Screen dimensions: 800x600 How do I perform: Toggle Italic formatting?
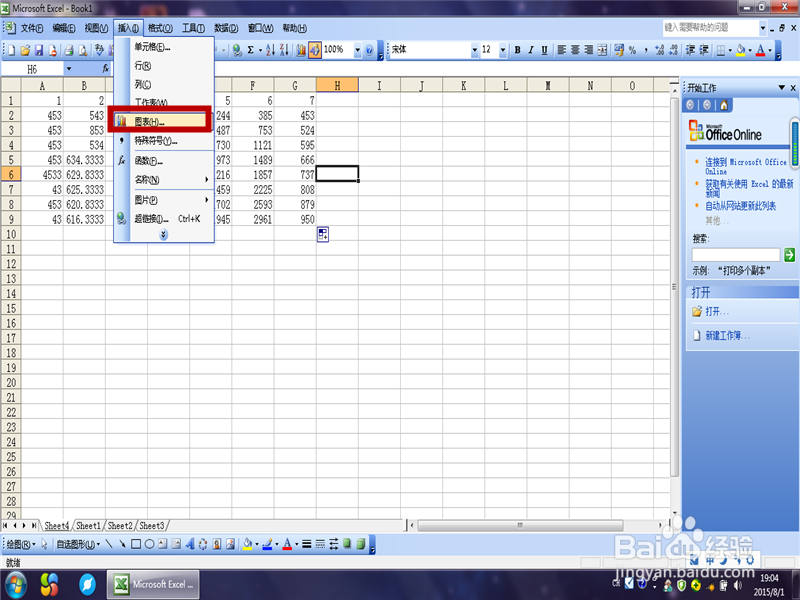click(x=531, y=50)
